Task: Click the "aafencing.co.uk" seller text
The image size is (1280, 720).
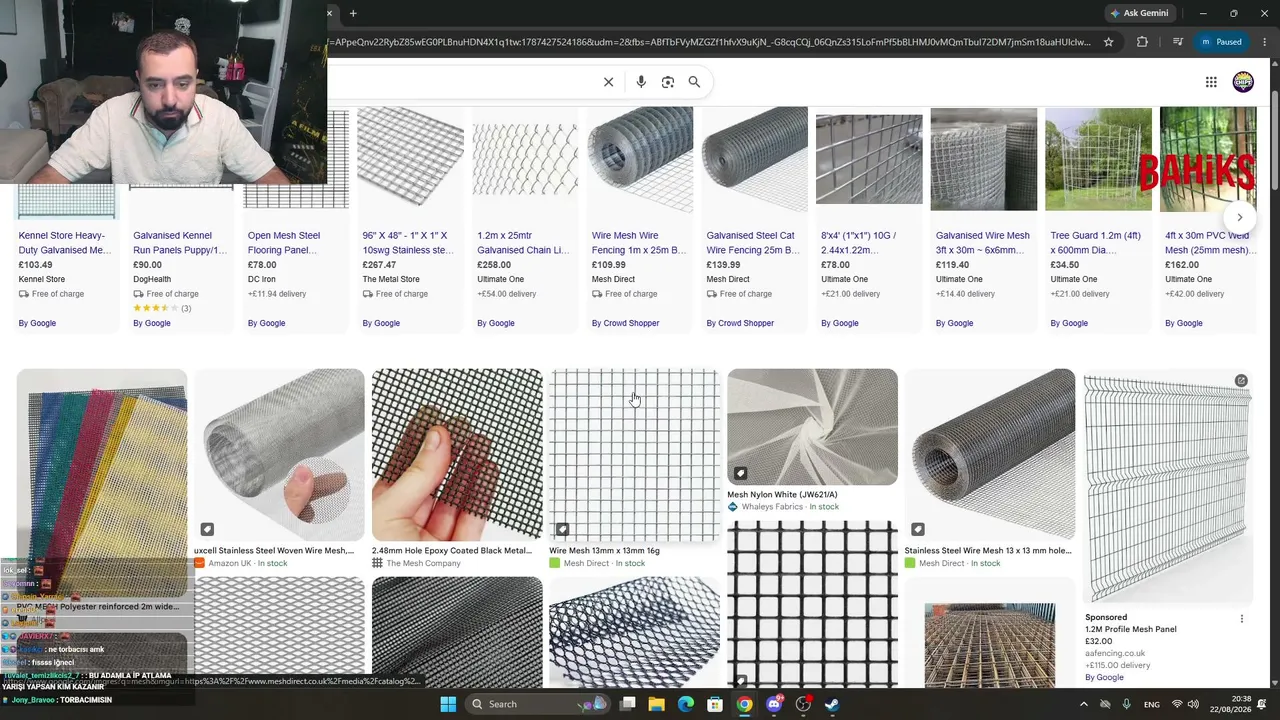Action: click(x=1115, y=653)
